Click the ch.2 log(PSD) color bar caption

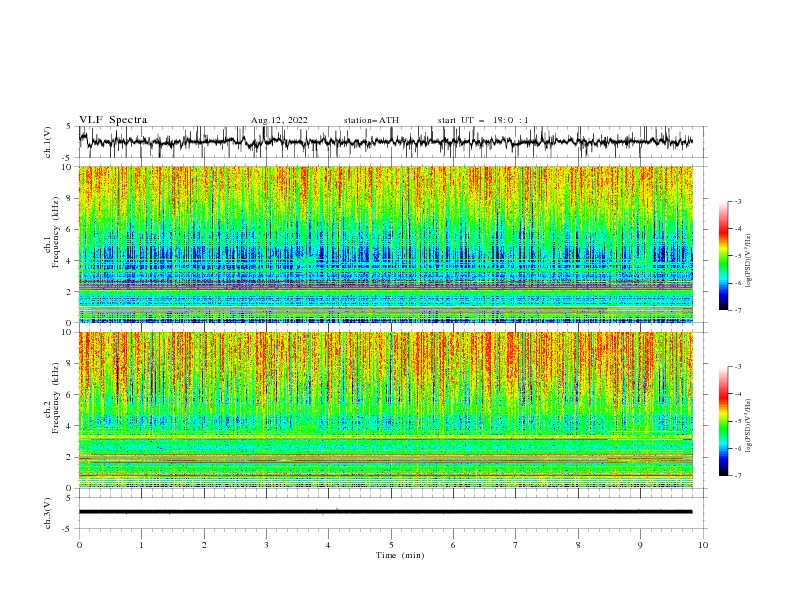749,426
